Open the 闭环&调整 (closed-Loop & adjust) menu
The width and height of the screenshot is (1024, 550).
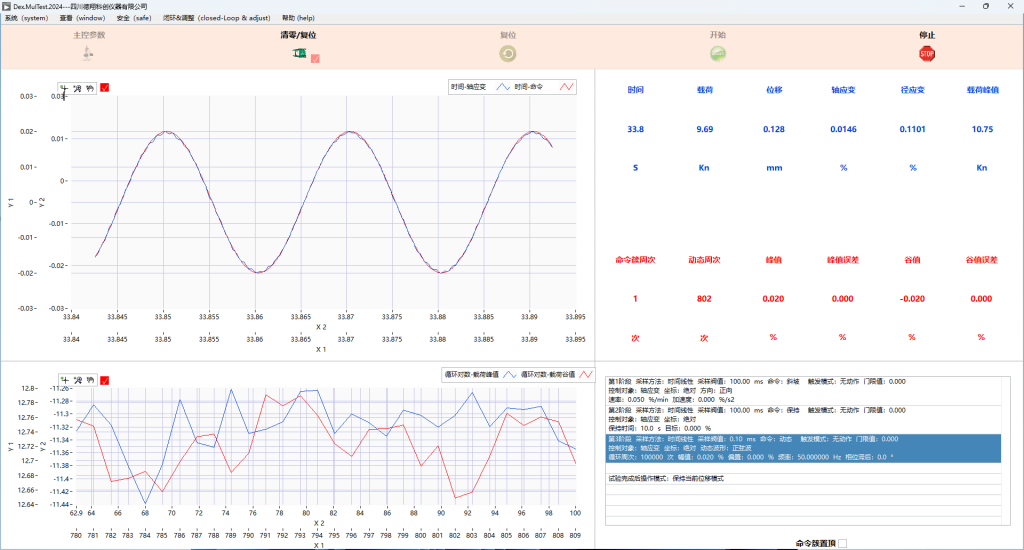tap(217, 18)
